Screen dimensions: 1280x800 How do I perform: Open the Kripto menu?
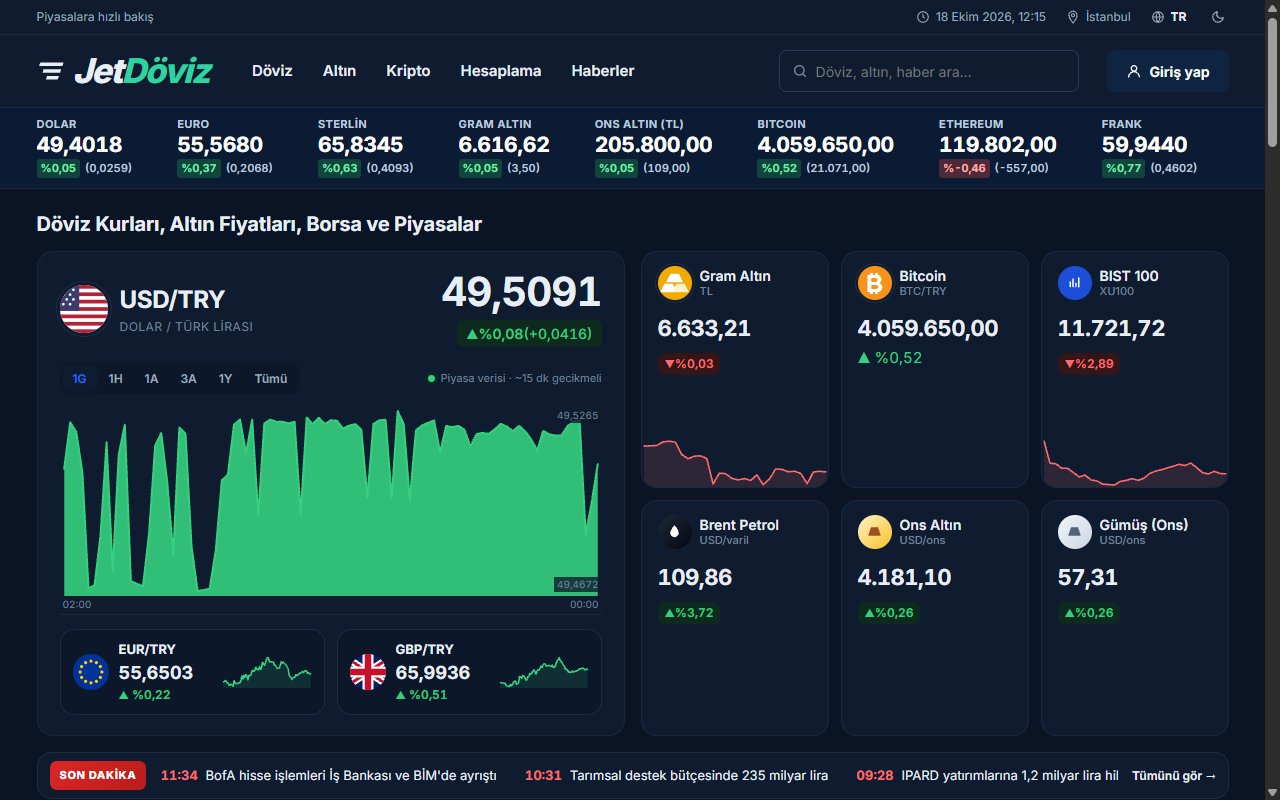pyautogui.click(x=408, y=71)
